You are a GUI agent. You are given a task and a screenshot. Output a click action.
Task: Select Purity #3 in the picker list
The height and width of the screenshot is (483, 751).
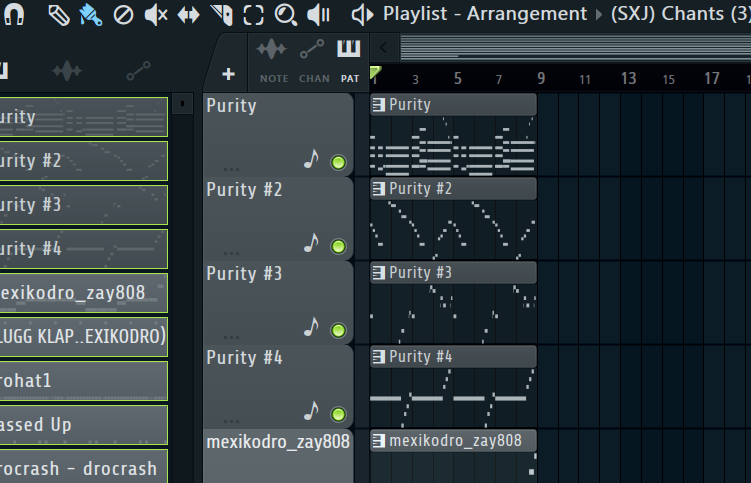(x=84, y=205)
